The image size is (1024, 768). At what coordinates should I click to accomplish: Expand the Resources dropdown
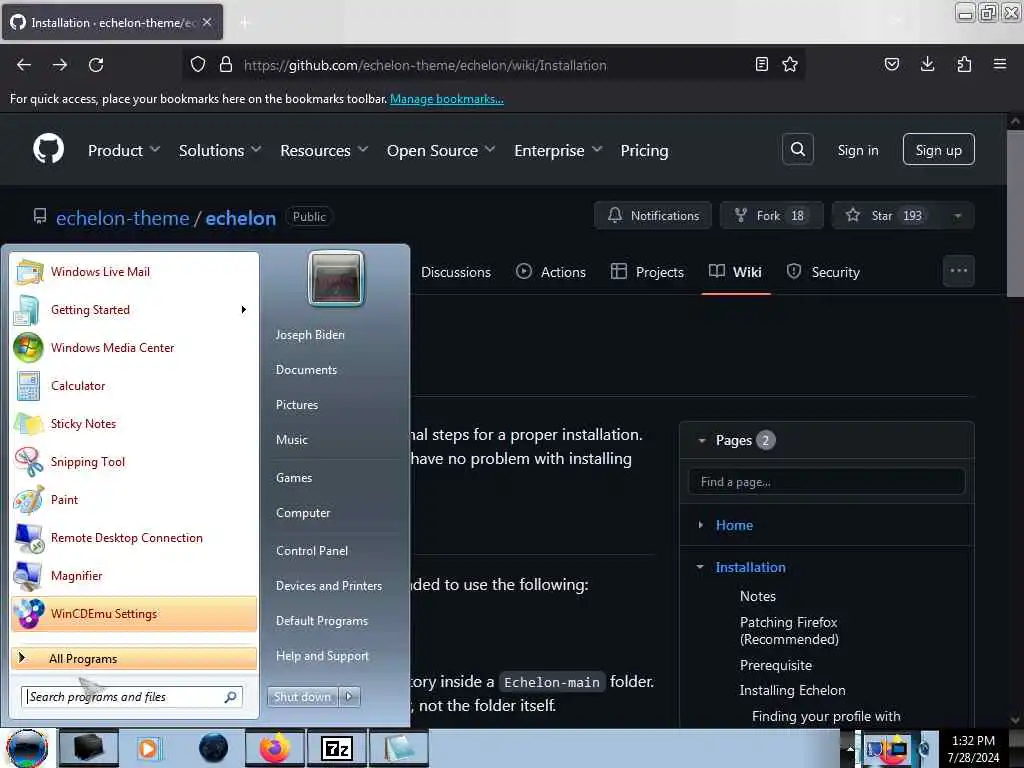(324, 150)
